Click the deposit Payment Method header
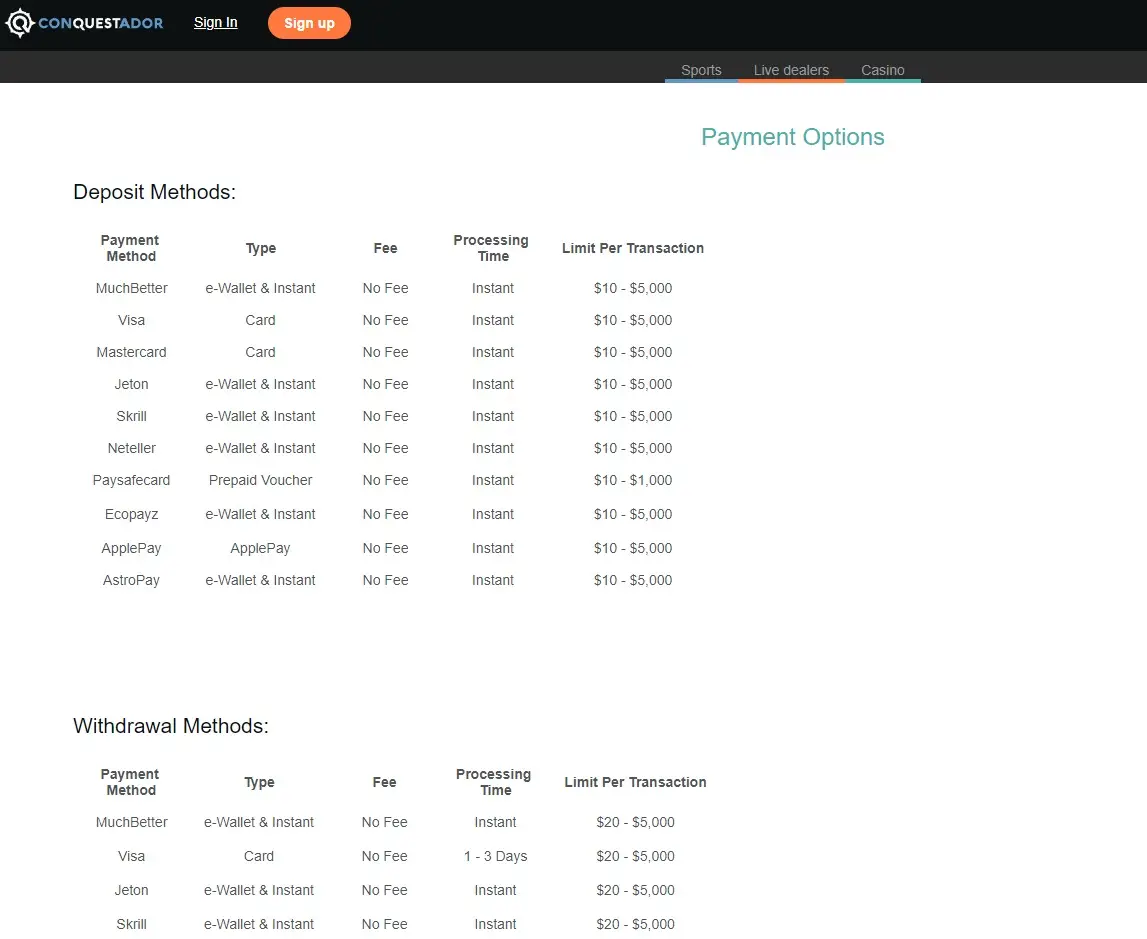 point(130,248)
